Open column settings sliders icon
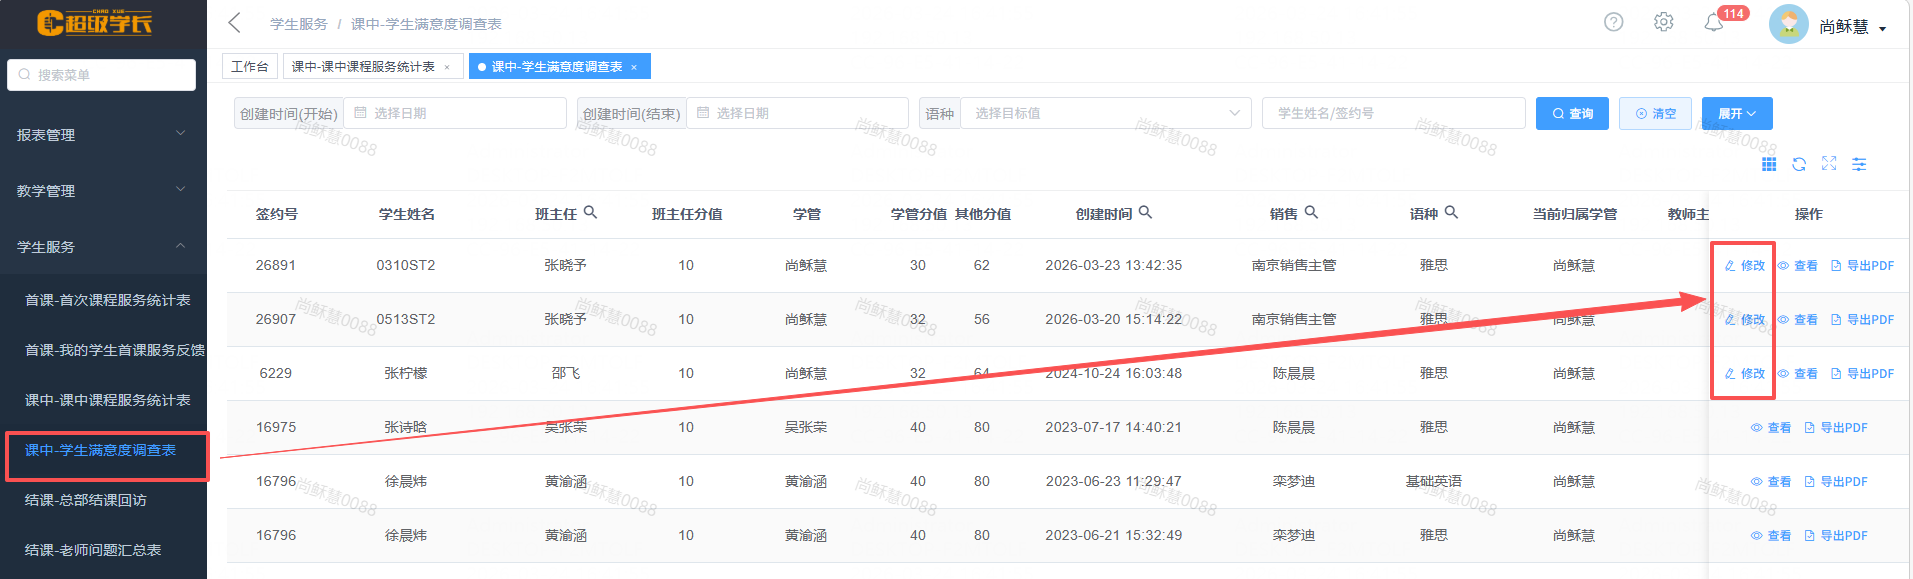 (1859, 164)
